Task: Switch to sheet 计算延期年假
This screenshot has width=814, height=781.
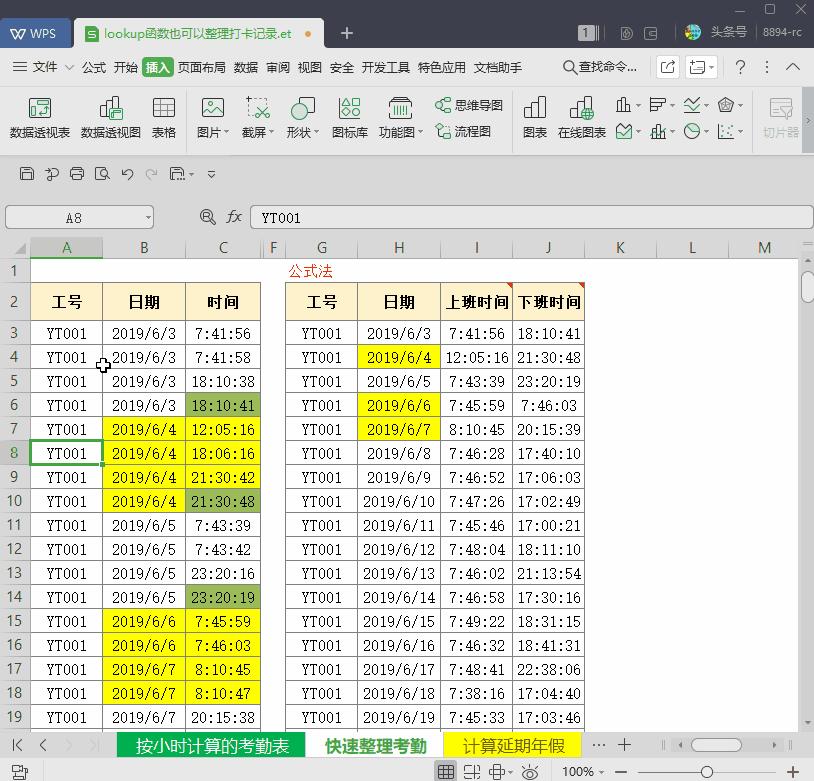Action: [x=513, y=746]
